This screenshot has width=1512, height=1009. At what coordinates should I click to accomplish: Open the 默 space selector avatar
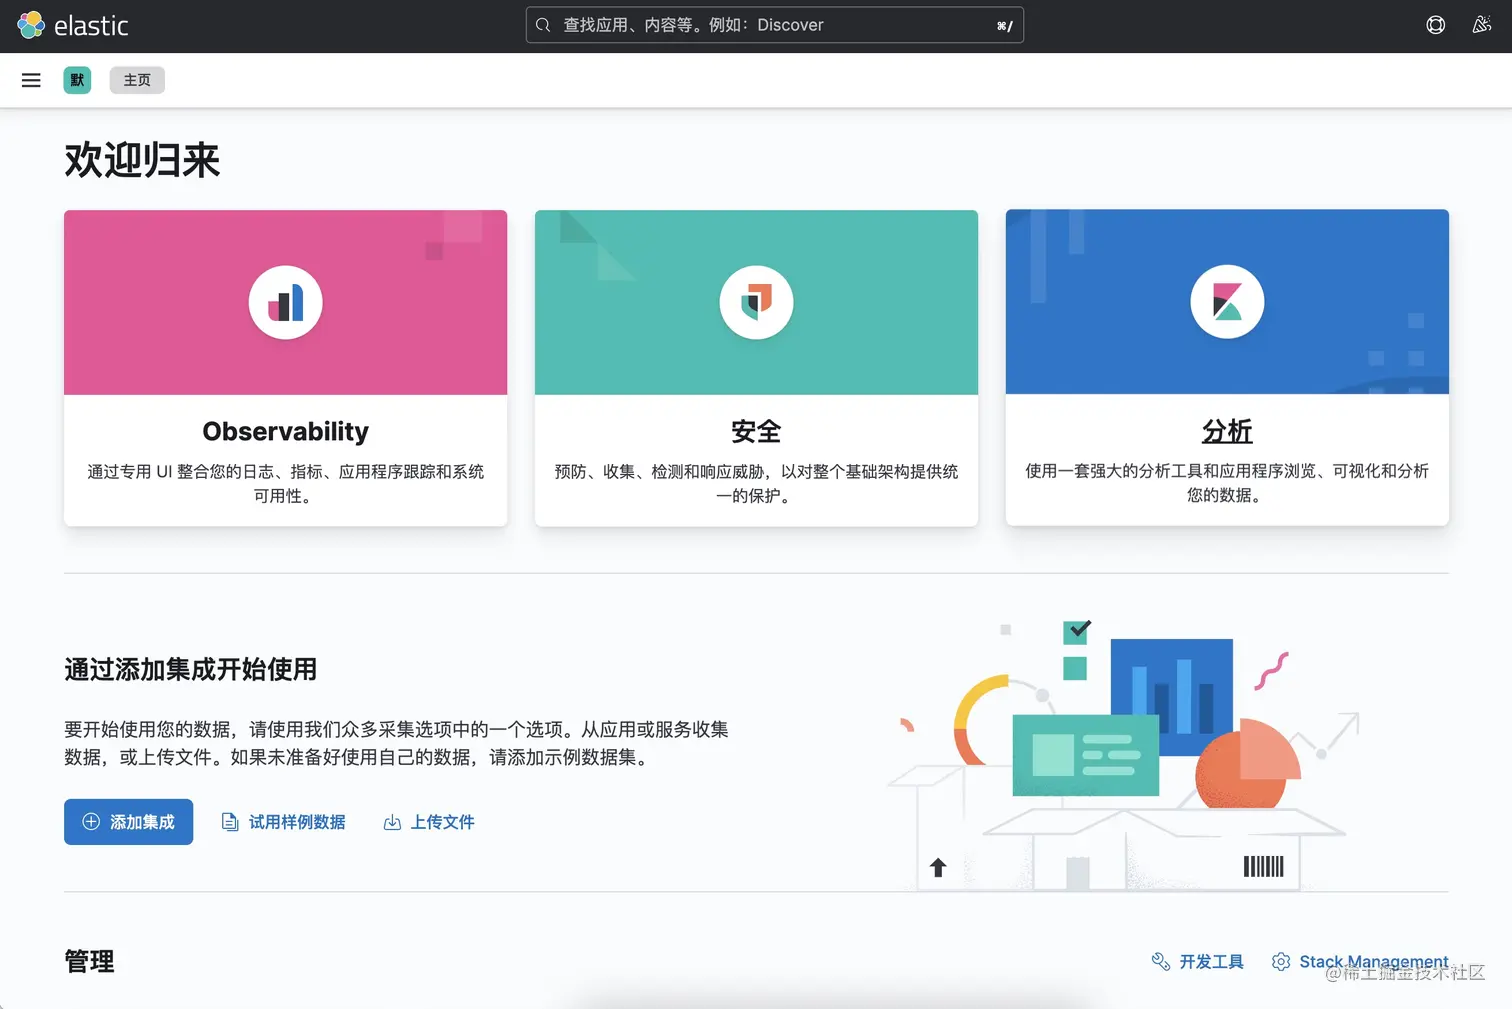[77, 80]
